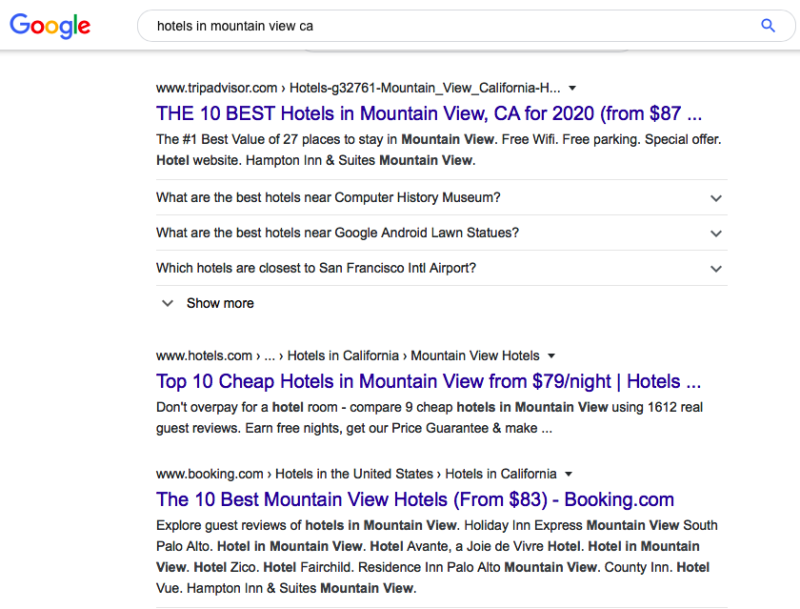Click the Google logo

click(50, 26)
